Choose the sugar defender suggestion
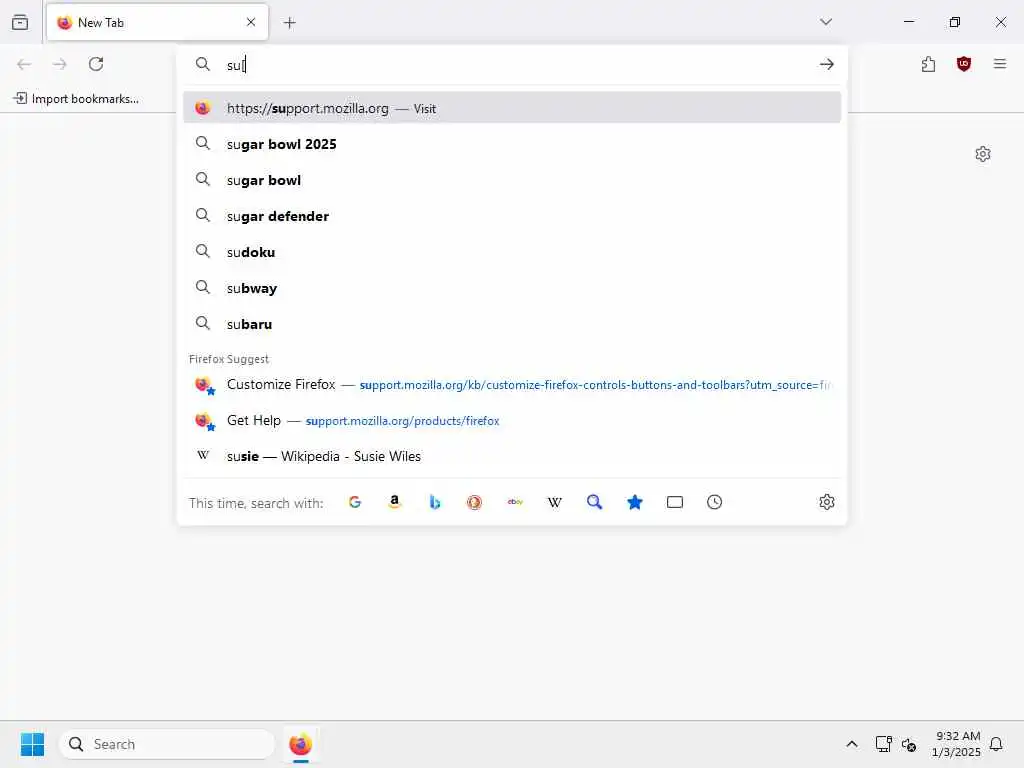Image resolution: width=1024 pixels, height=768 pixels. point(512,216)
